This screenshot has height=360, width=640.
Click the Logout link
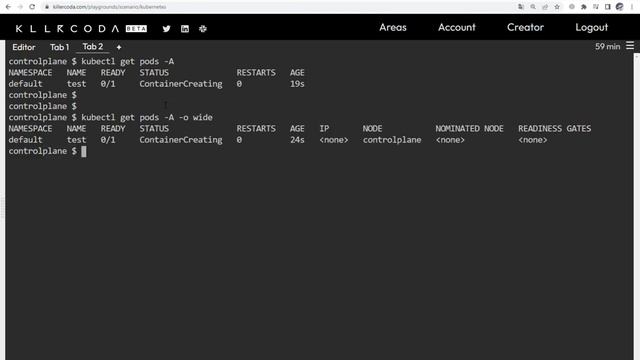(591, 27)
